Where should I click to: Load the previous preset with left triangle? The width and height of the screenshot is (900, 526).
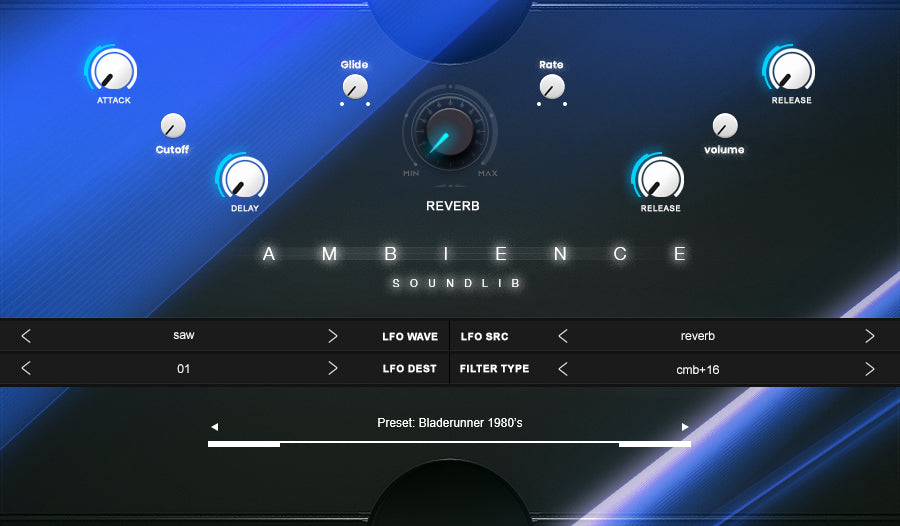pos(215,427)
